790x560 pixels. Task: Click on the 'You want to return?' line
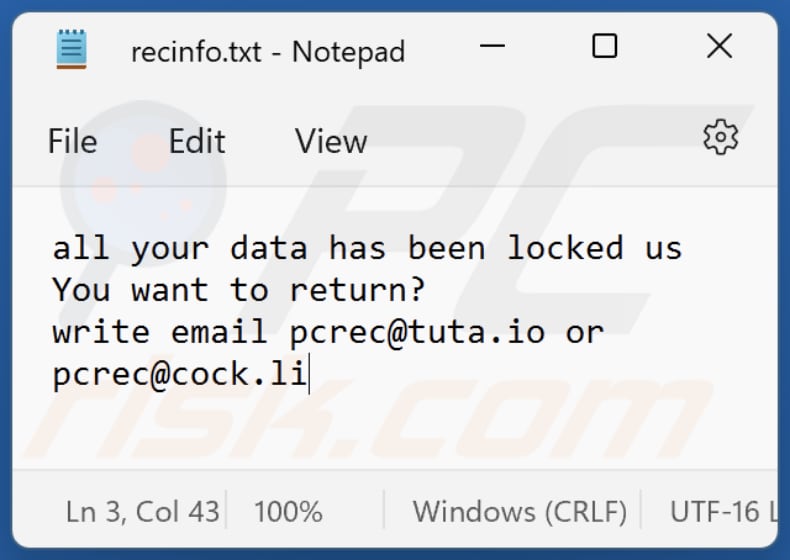point(238,290)
